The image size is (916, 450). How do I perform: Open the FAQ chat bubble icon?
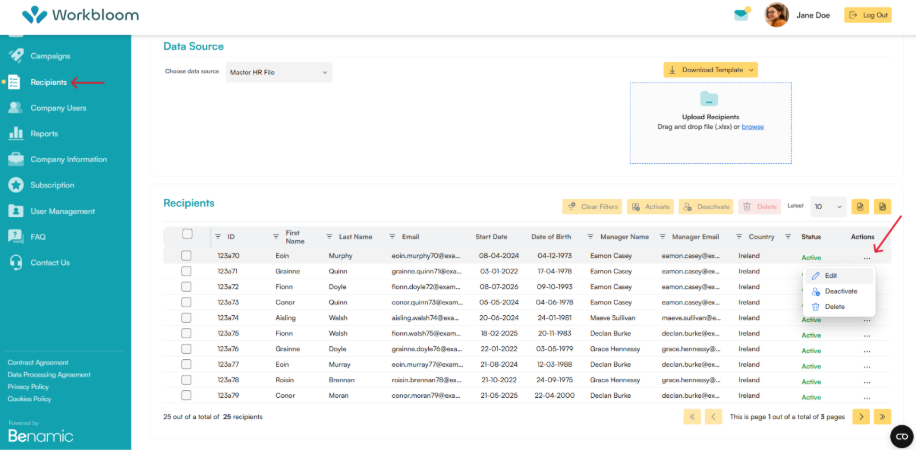16,237
